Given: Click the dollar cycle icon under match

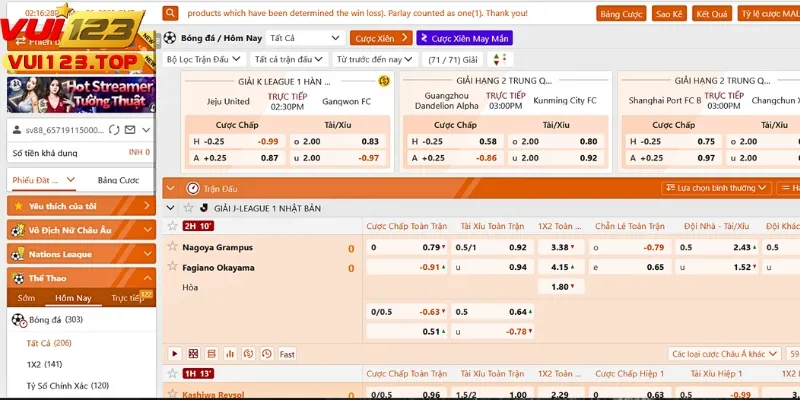Looking at the screenshot, I should tap(248, 354).
